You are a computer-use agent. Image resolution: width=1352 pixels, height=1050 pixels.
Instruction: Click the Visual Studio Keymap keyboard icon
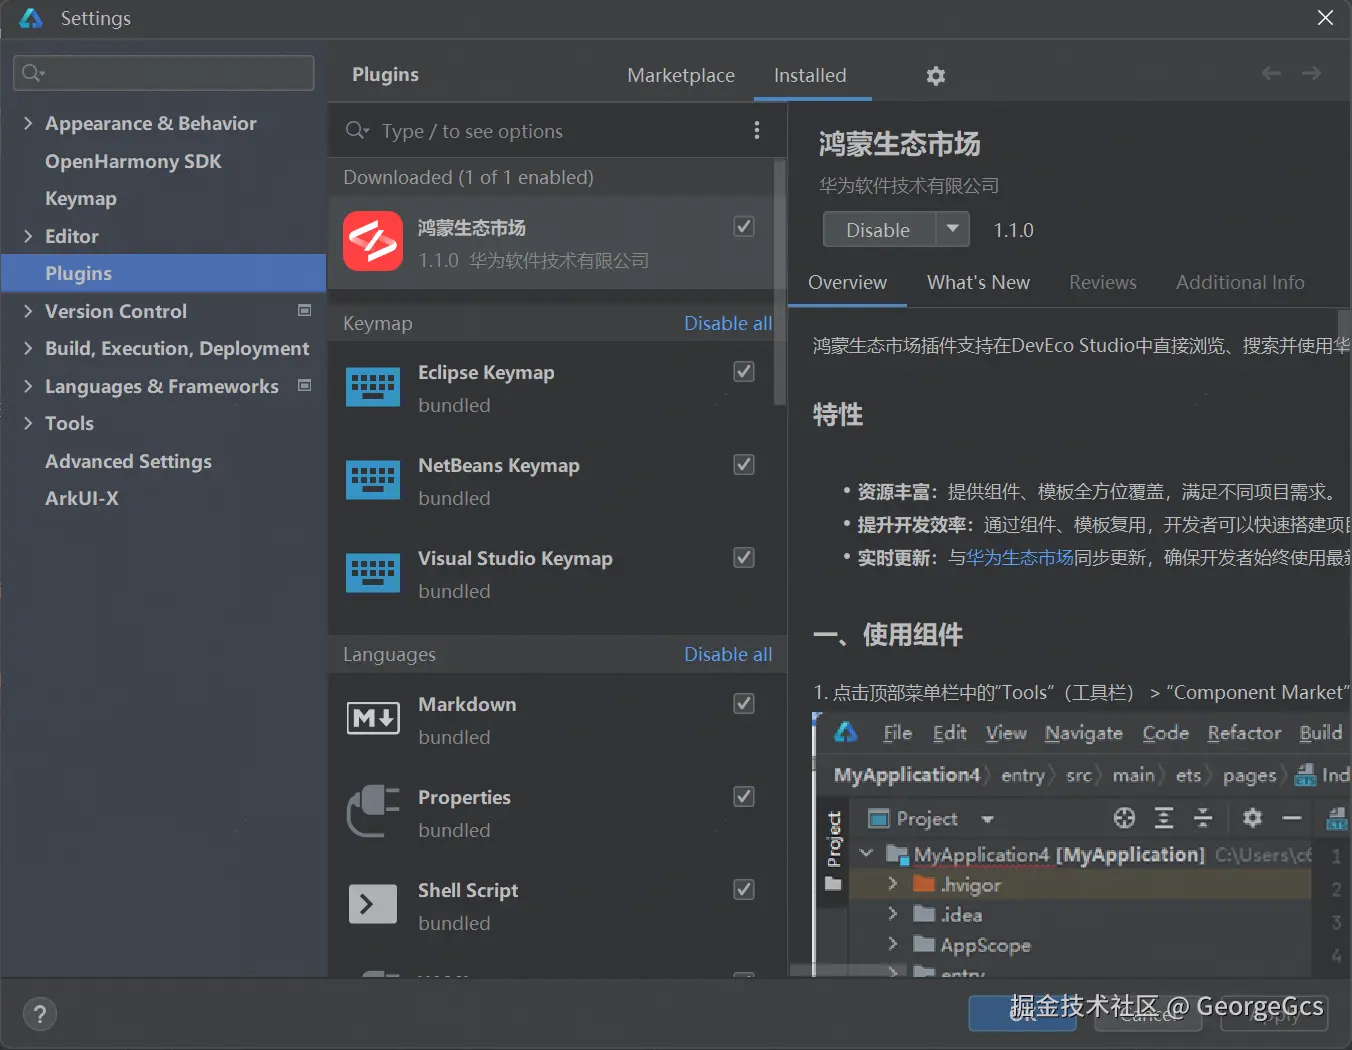click(373, 573)
